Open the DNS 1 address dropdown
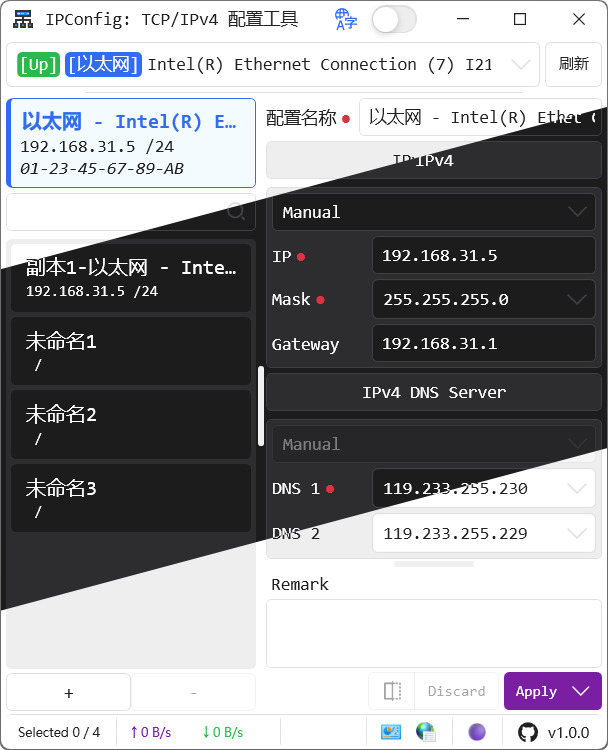The width and height of the screenshot is (608, 750). 484,488
